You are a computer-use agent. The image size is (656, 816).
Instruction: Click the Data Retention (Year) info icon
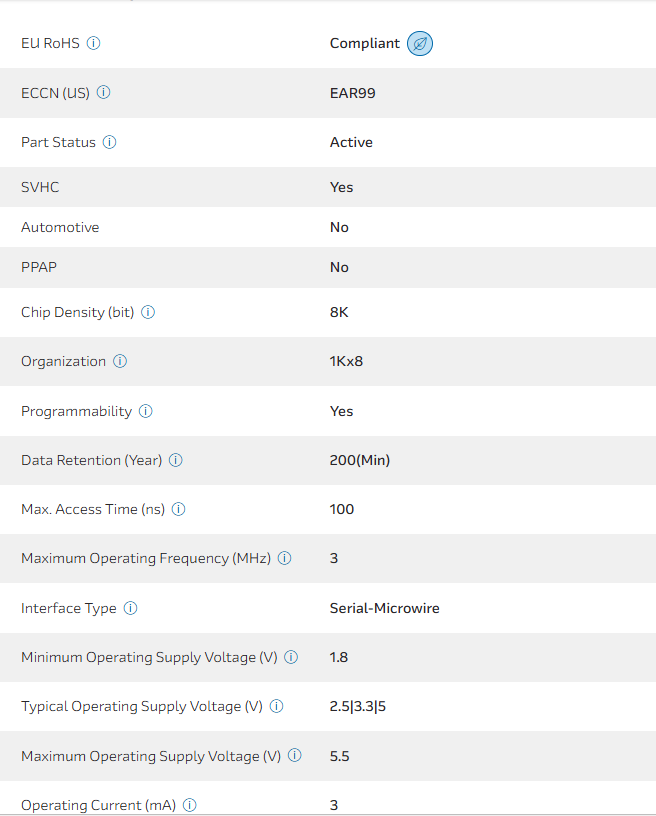[176, 460]
